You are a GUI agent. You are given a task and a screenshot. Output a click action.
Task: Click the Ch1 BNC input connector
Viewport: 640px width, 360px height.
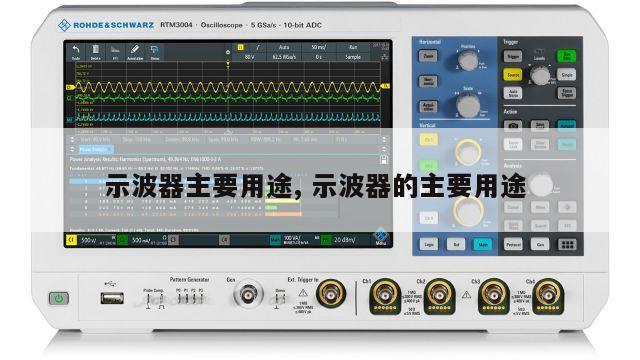tap(385, 296)
